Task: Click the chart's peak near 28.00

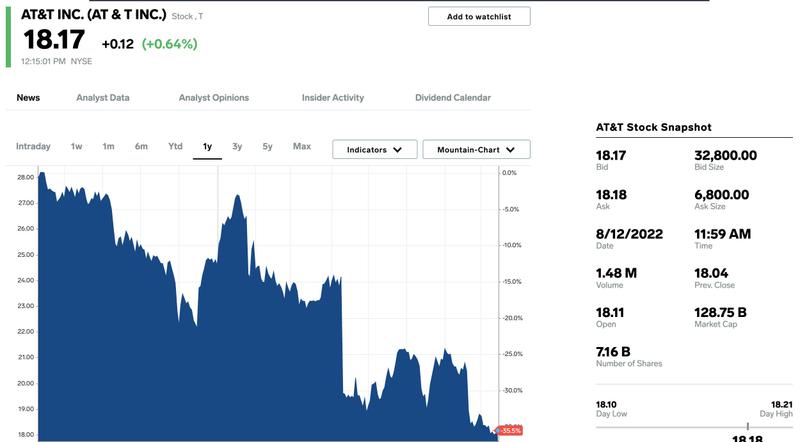Action: [x=42, y=175]
